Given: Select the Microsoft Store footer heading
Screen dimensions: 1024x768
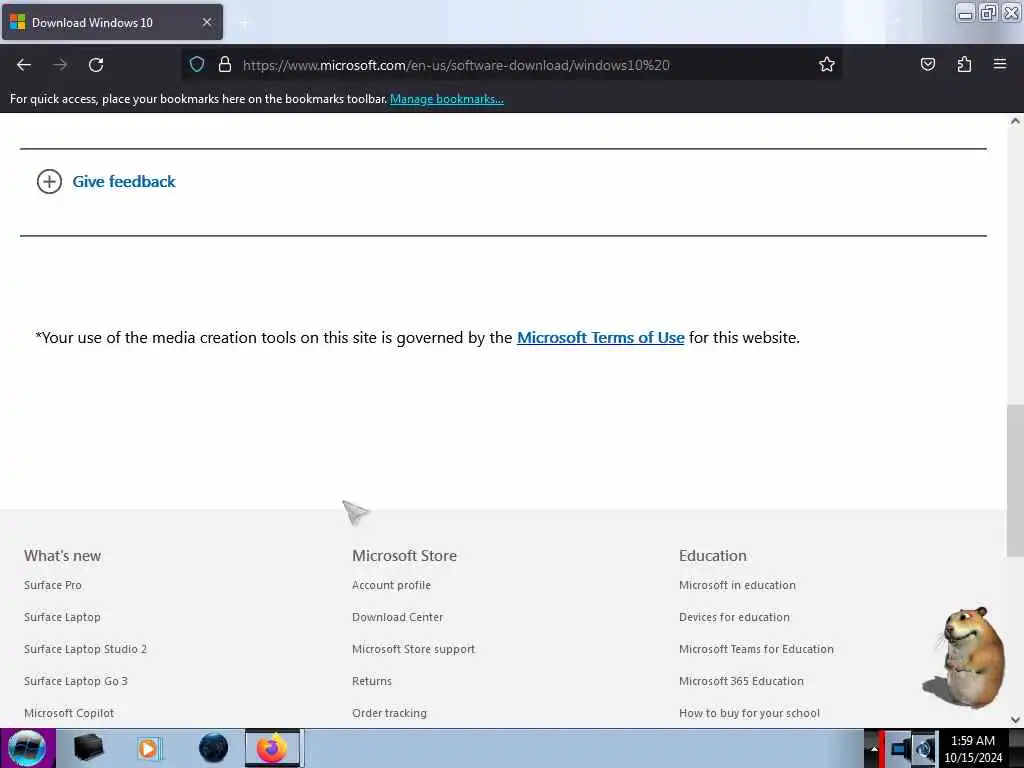Looking at the screenshot, I should tap(404, 556).
